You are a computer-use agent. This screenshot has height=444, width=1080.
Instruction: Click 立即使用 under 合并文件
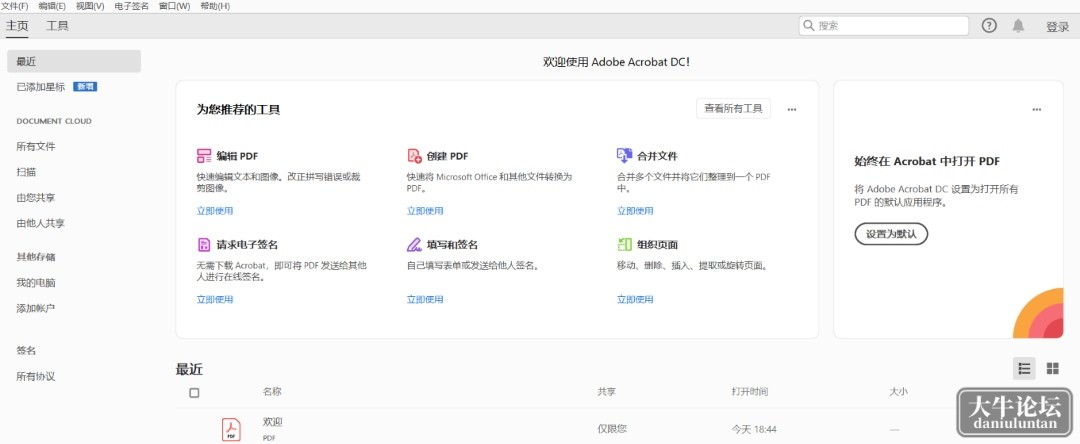click(635, 211)
